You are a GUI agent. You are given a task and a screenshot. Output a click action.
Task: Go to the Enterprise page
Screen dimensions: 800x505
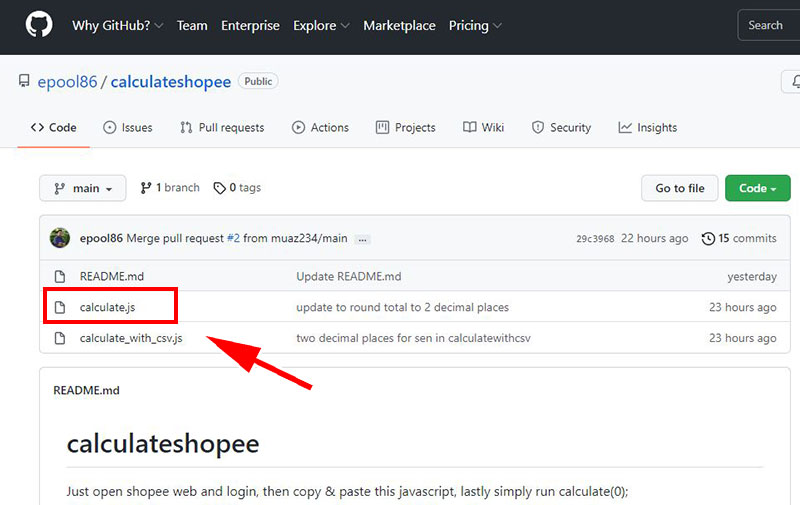(x=250, y=26)
